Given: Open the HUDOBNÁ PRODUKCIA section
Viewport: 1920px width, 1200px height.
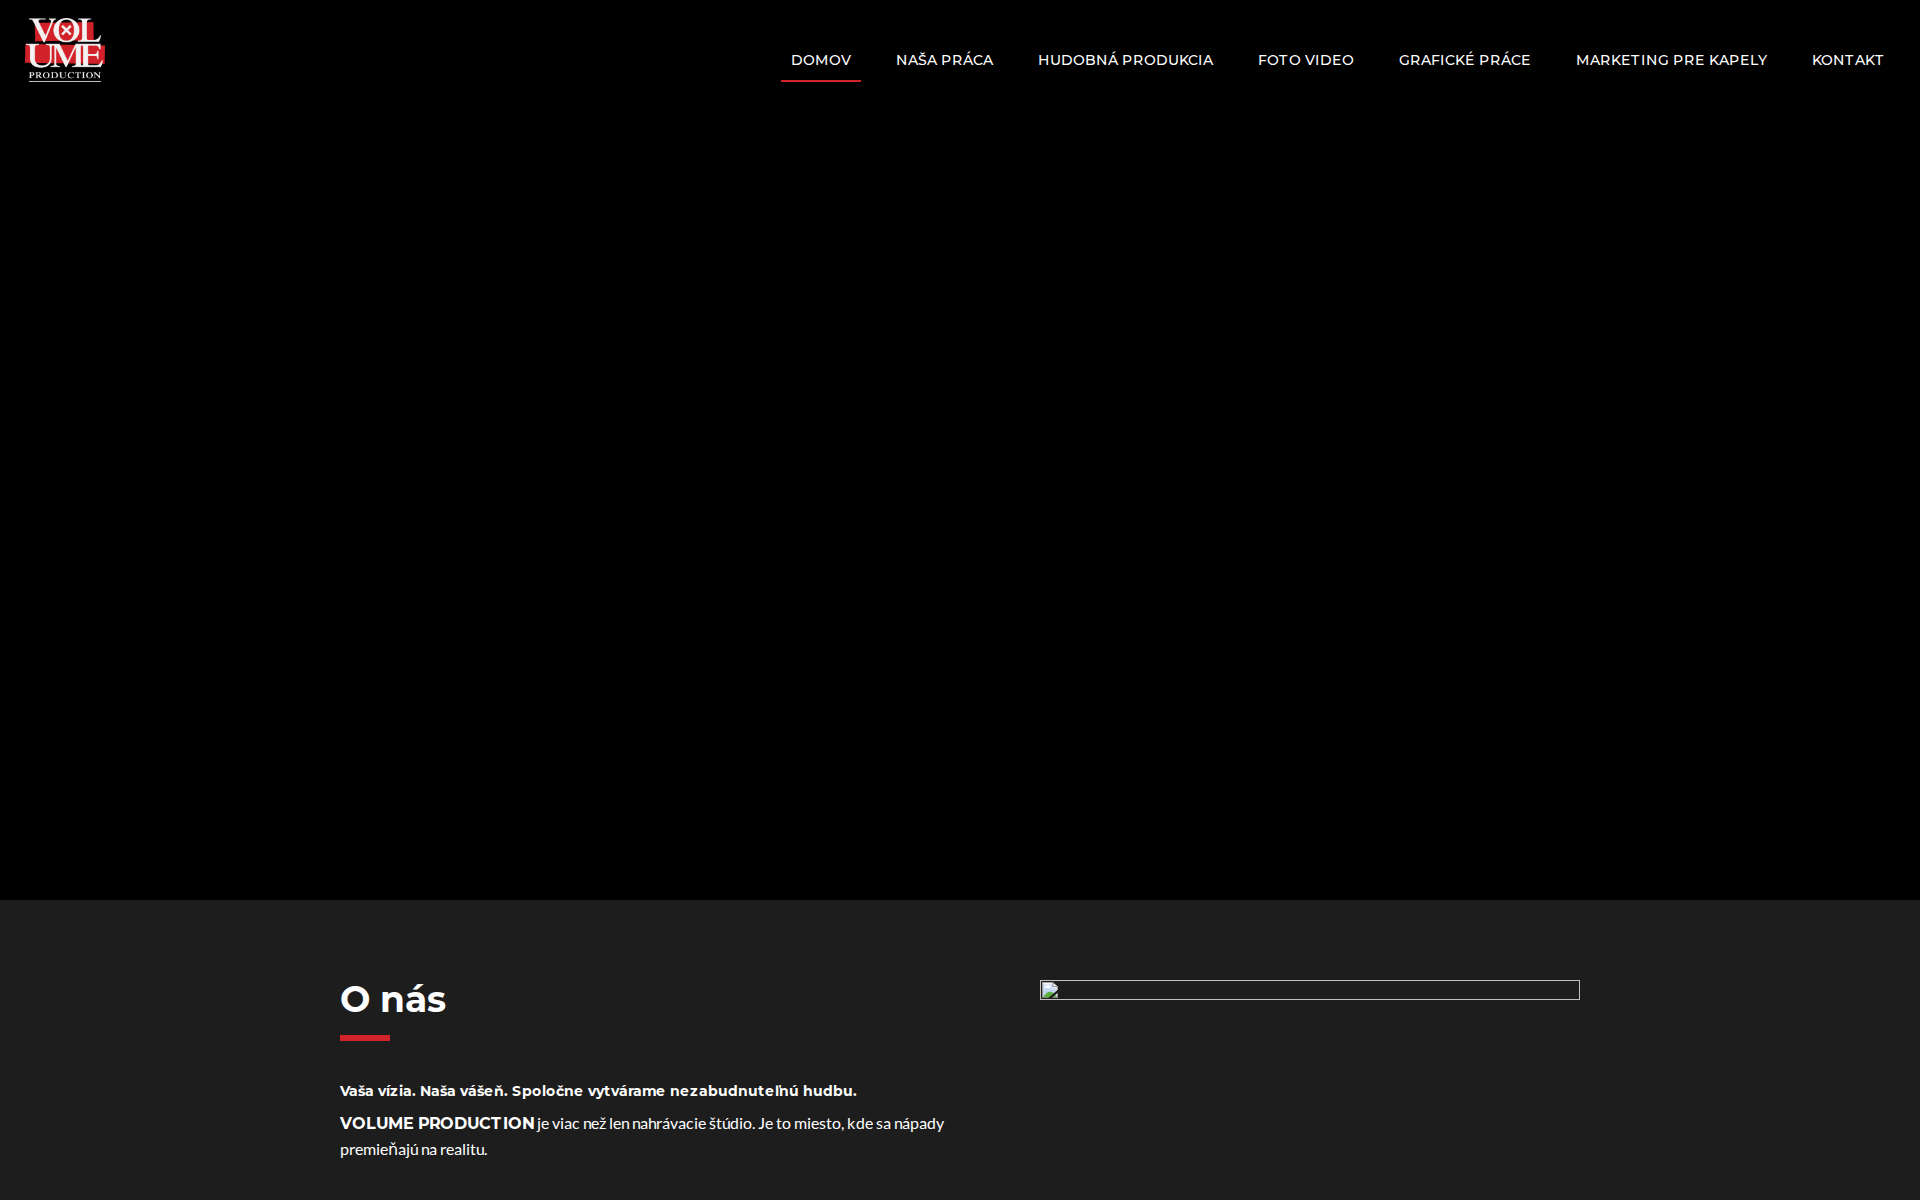Looking at the screenshot, I should (1125, 60).
